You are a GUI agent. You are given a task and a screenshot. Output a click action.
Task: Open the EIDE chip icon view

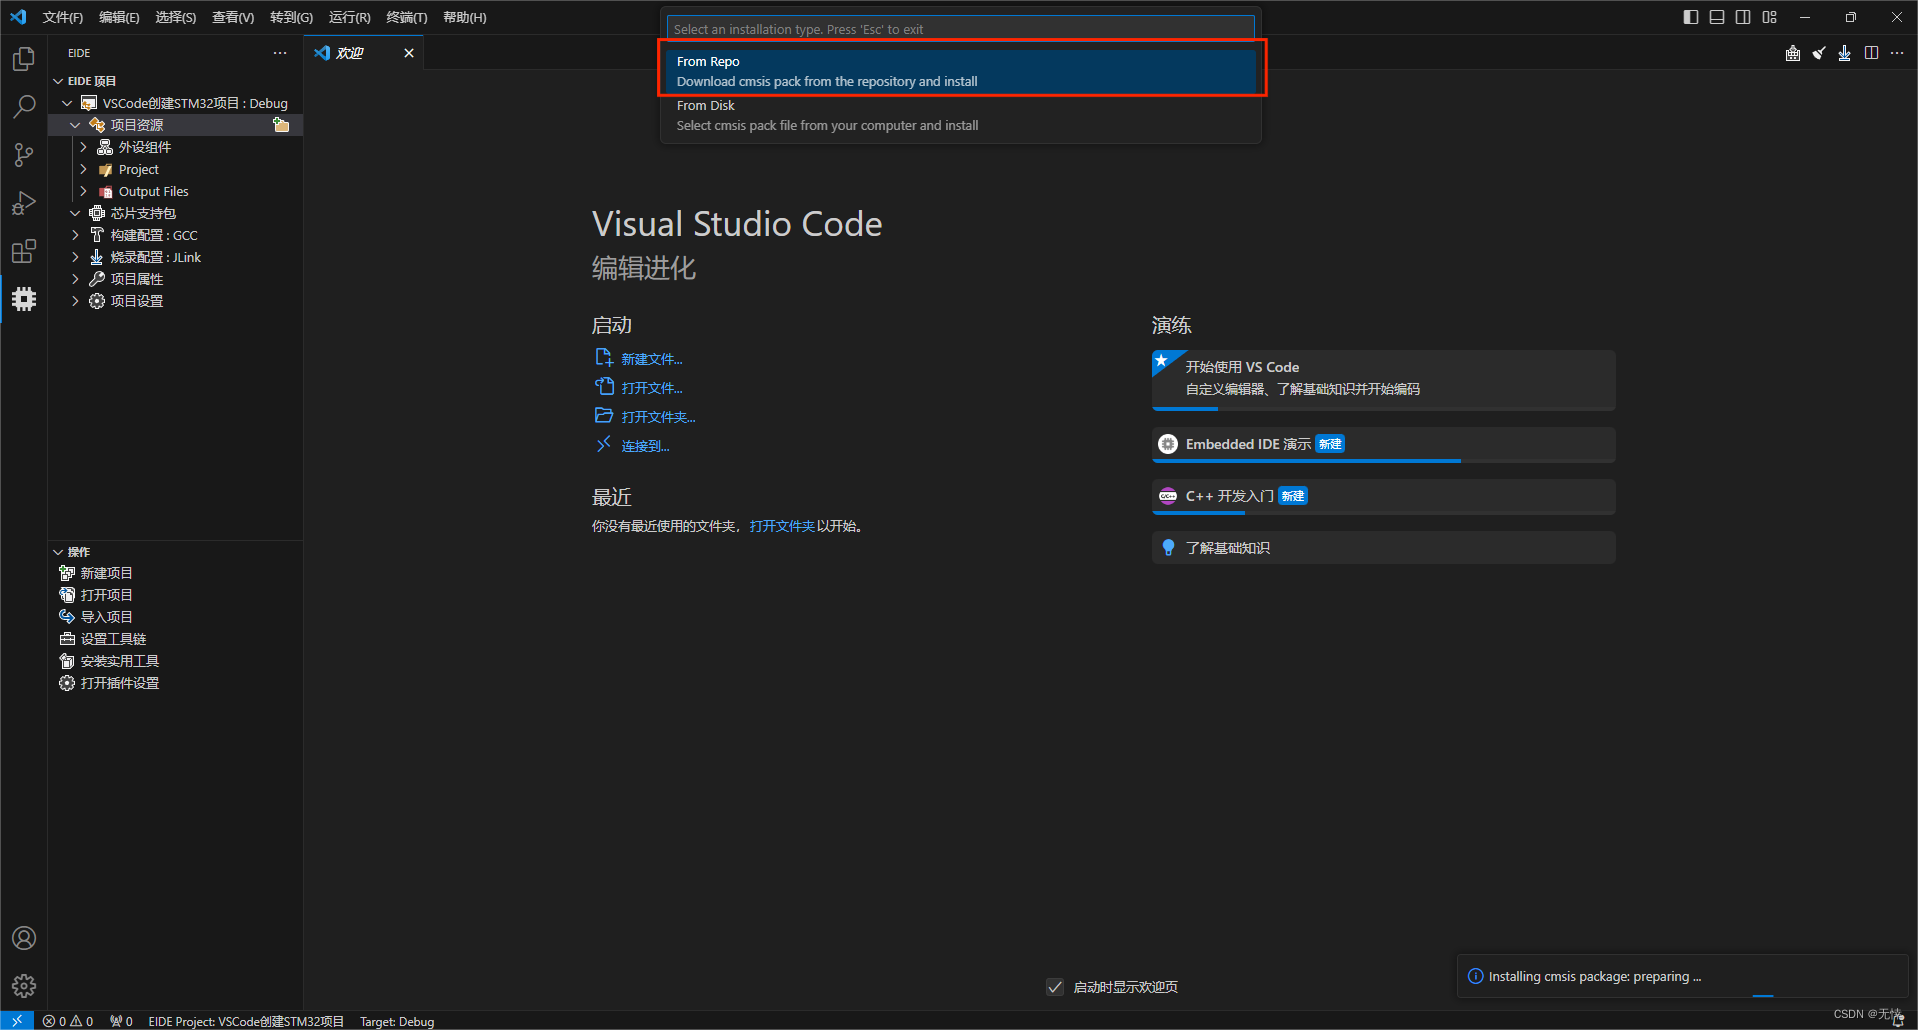point(24,299)
